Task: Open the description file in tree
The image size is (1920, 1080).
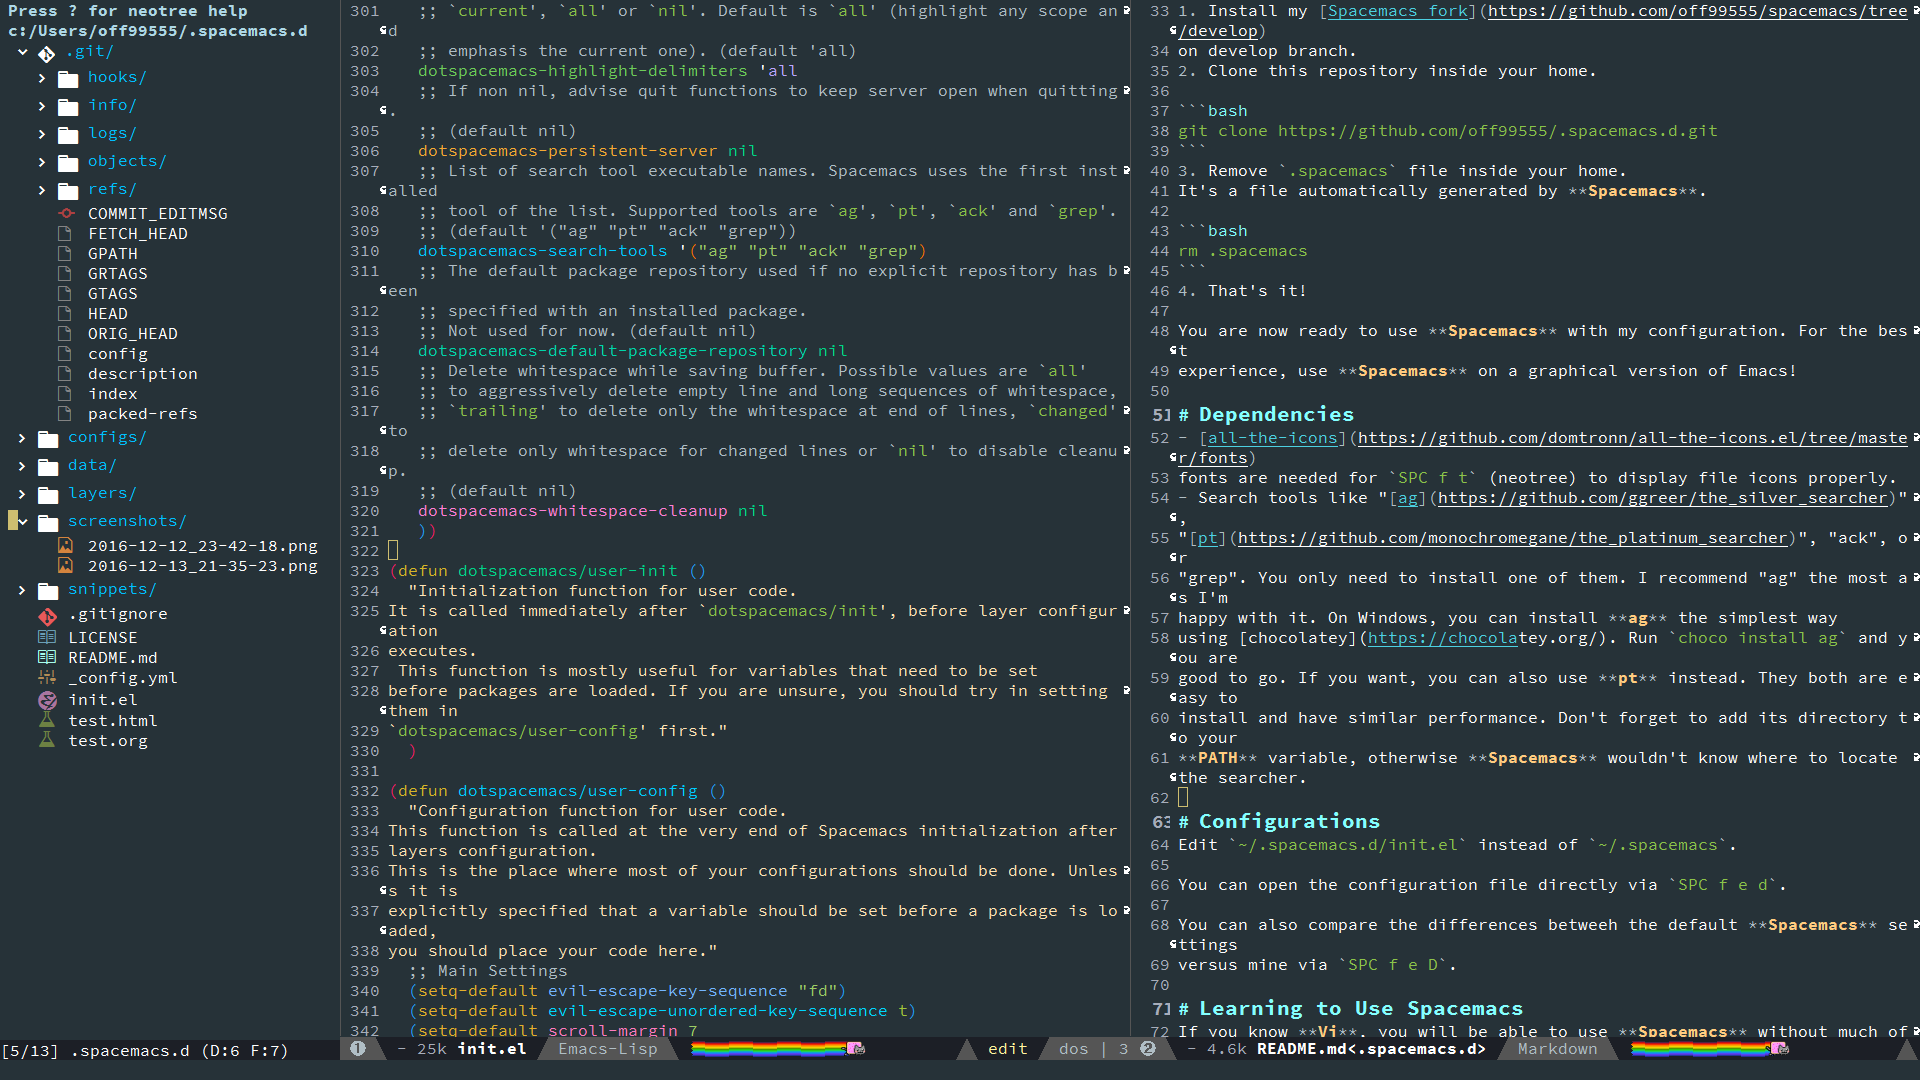Action: pos(143,374)
